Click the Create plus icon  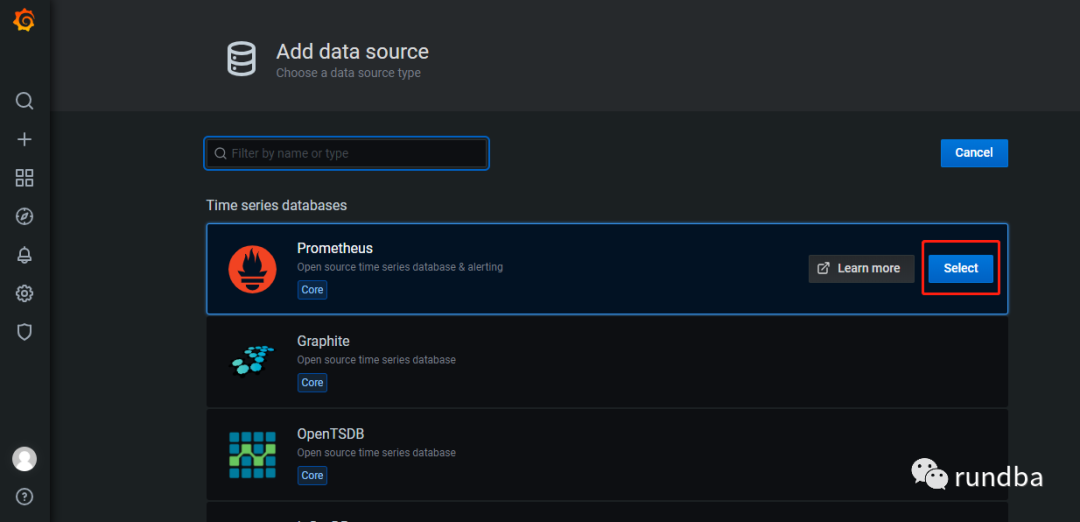(25, 140)
